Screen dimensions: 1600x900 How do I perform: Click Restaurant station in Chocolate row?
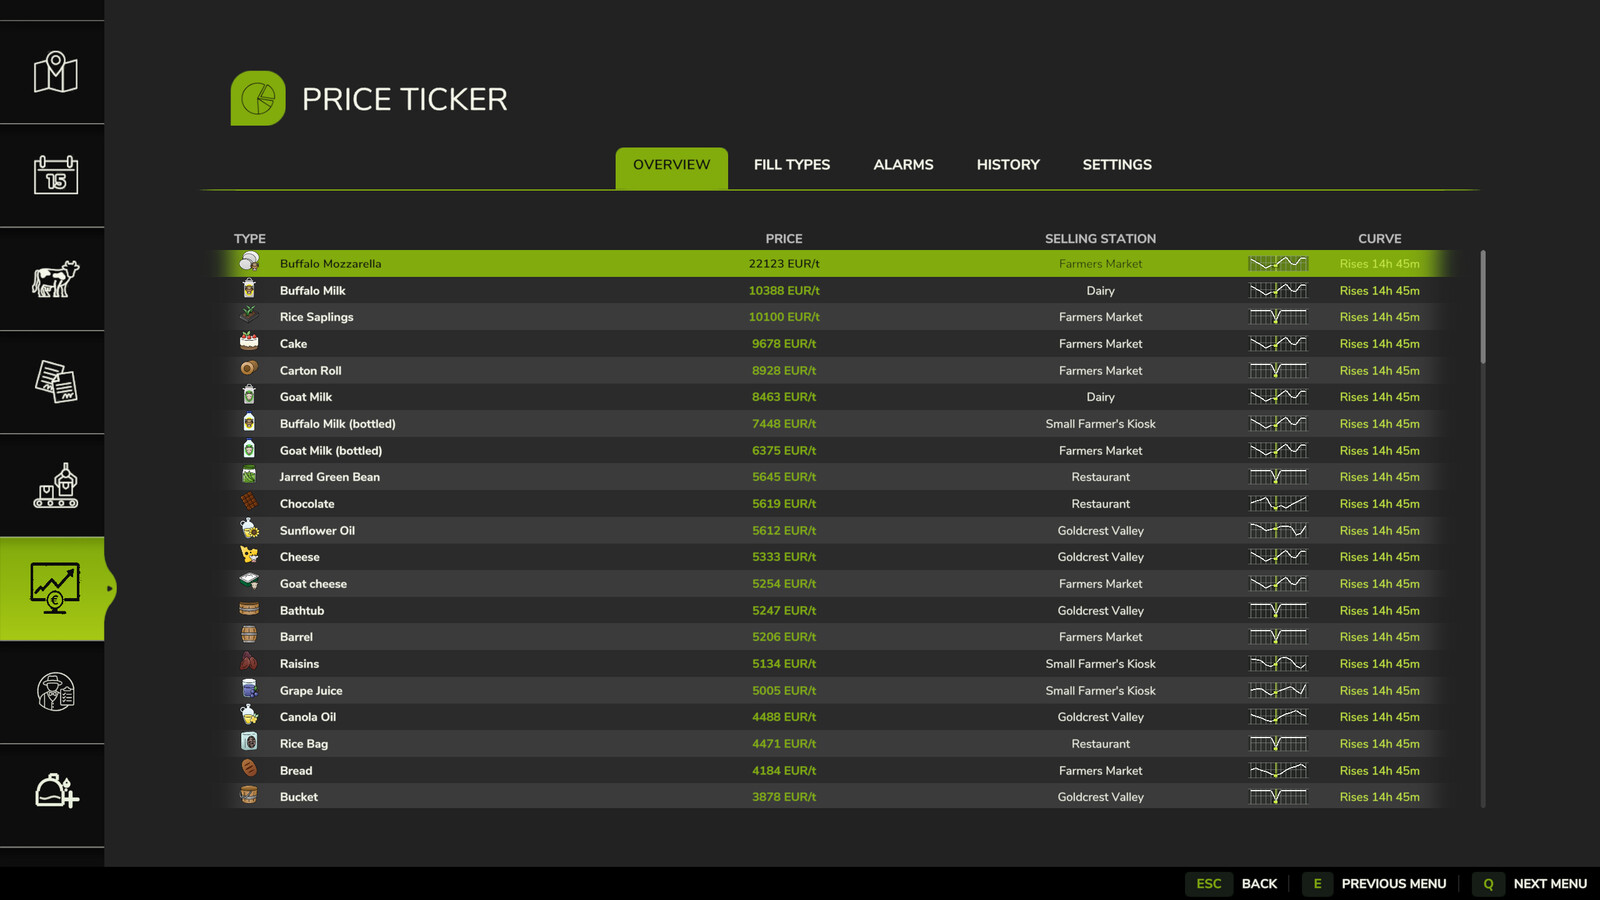[x=1100, y=504]
